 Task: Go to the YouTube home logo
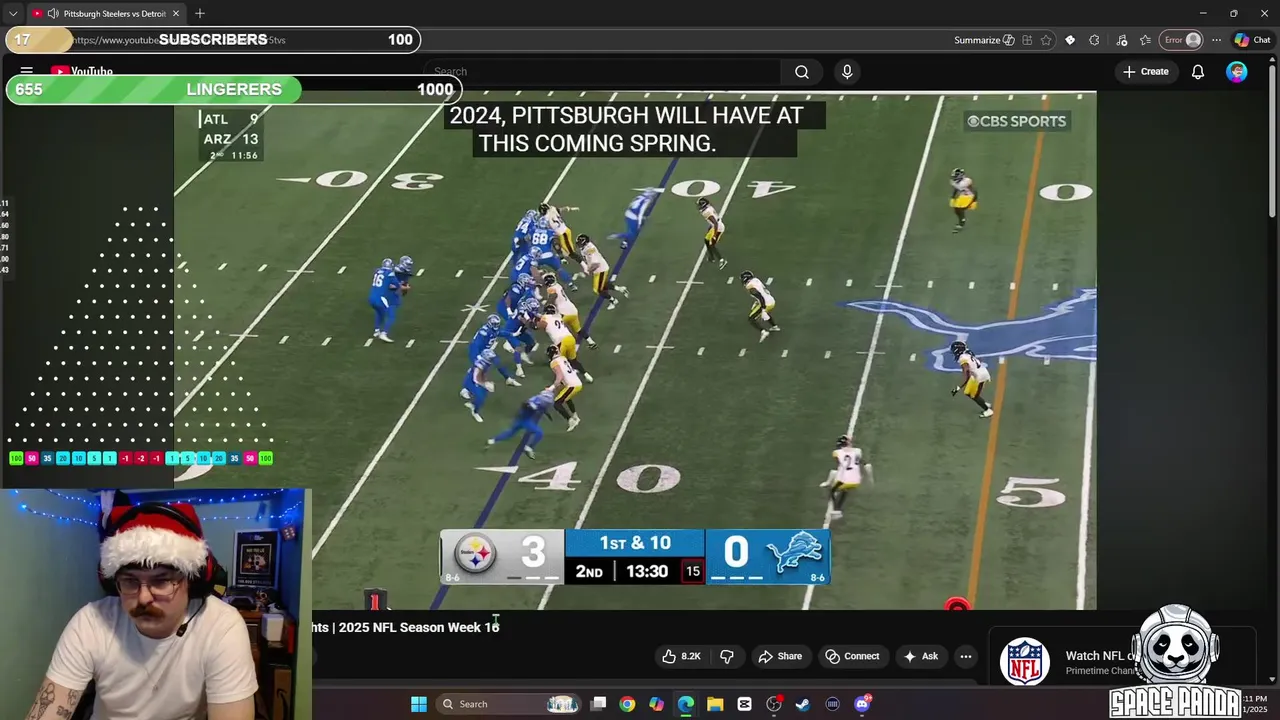click(82, 71)
